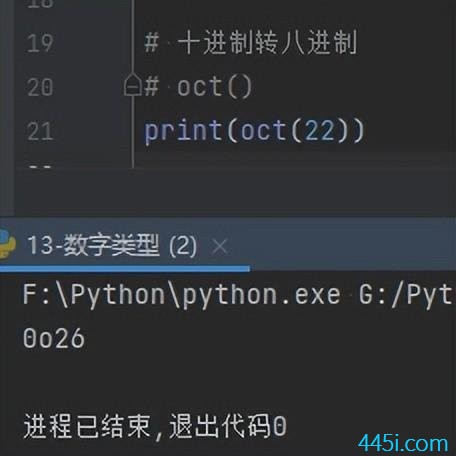Click the 0o26 output line in console
Screen dimensions: 456x456
pyautogui.click(x=53, y=339)
